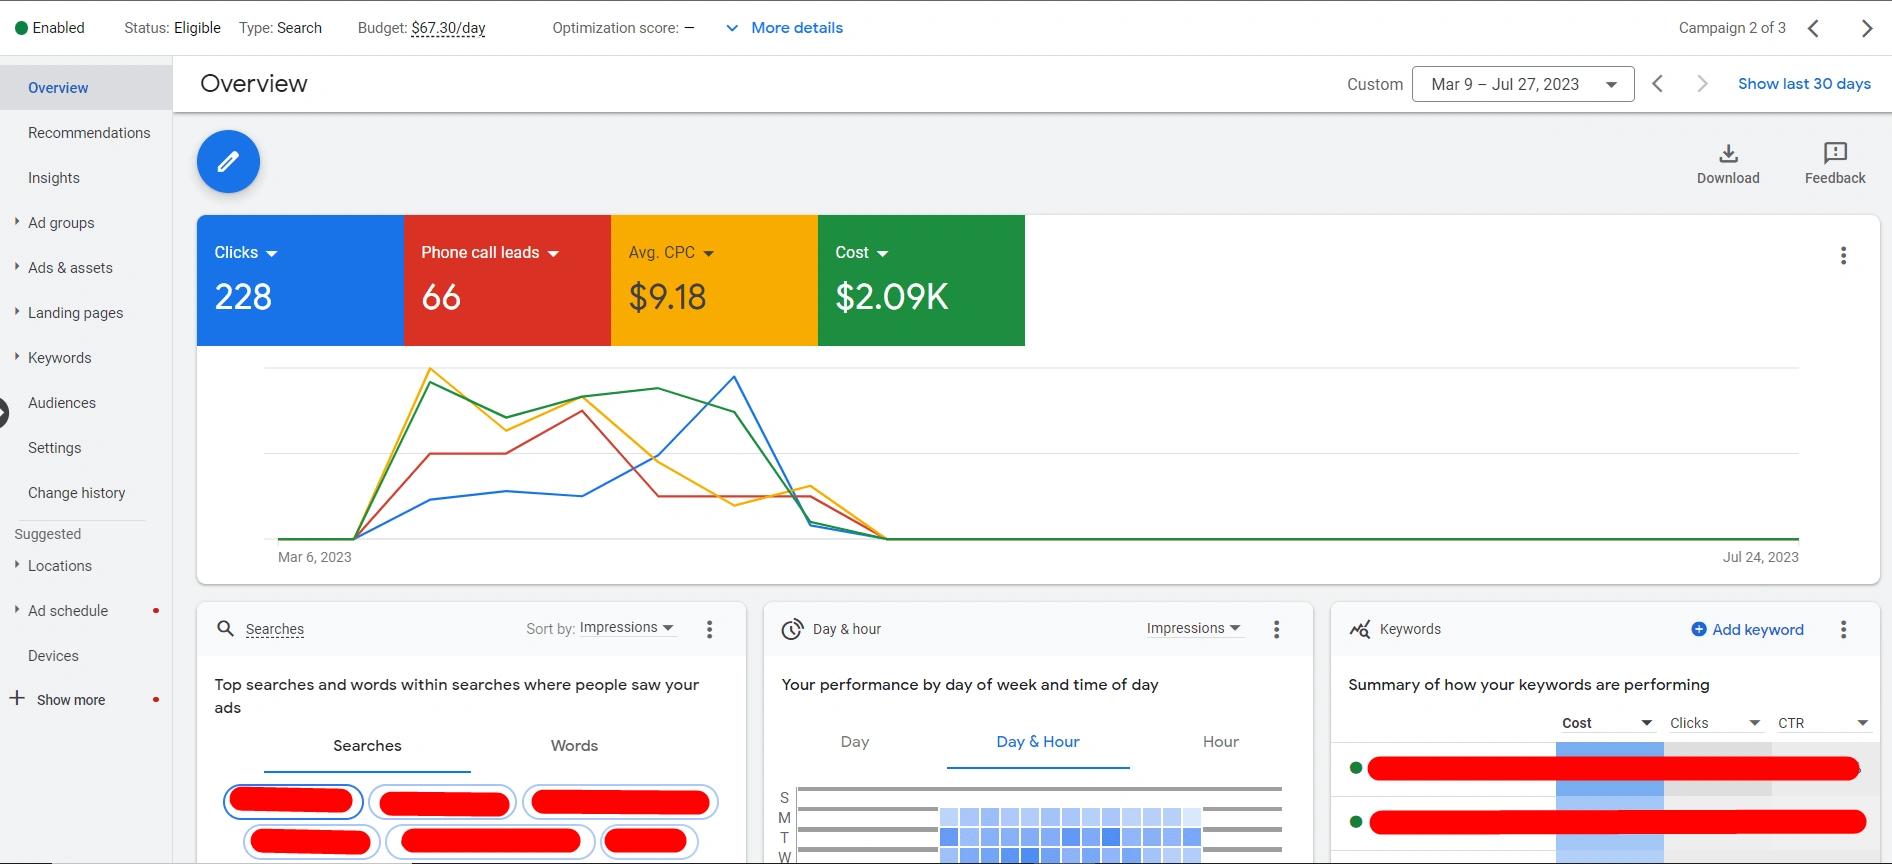
Task: Open Keywords card Clicks column dropdown
Action: (x=1714, y=723)
